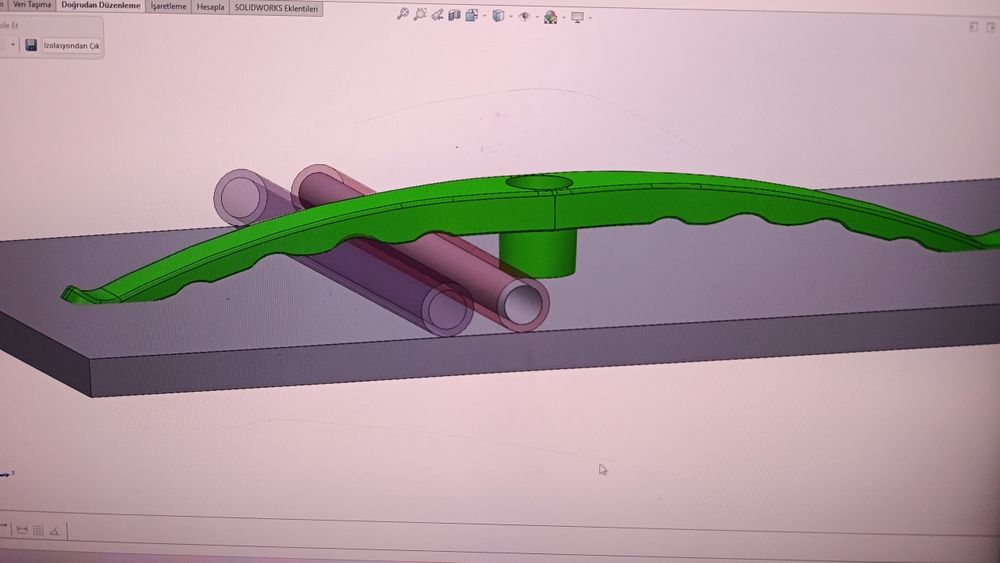Click the Display Style cube icon
Image resolution: width=1000 pixels, height=563 pixels.
(498, 16)
